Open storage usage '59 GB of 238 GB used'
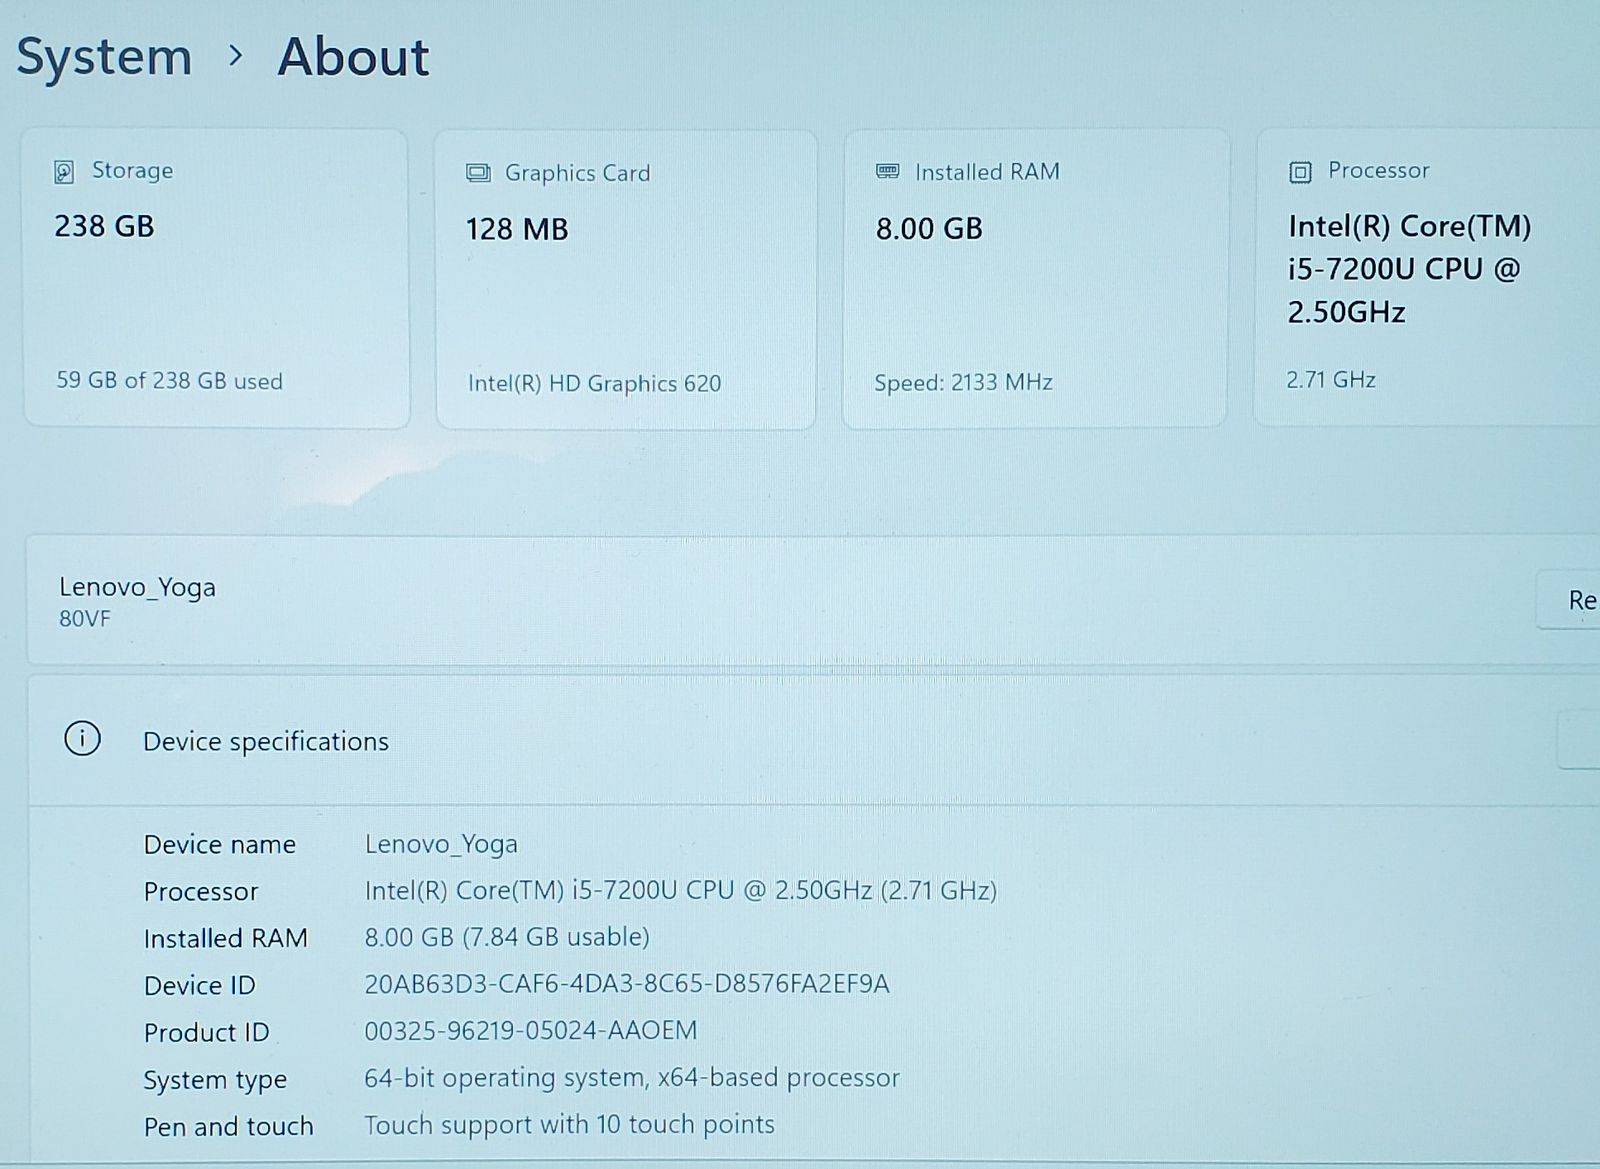The width and height of the screenshot is (1600, 1169). pos(169,381)
